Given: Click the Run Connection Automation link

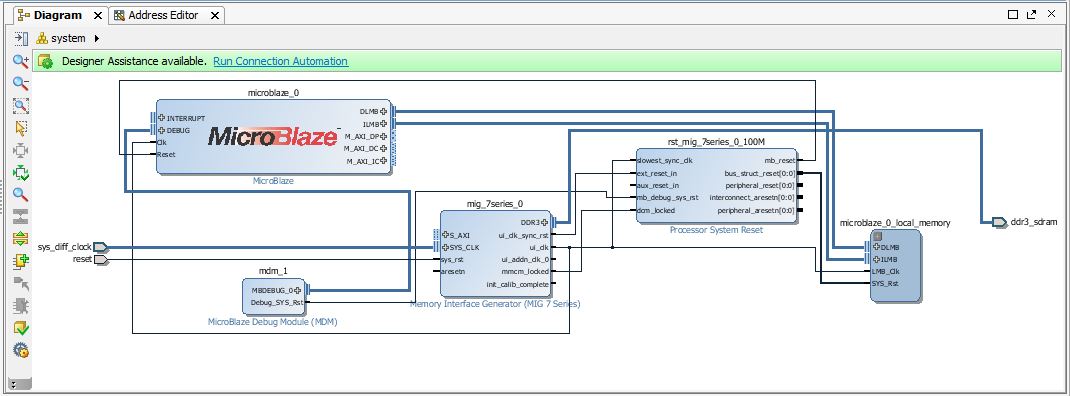Looking at the screenshot, I should coord(280,61).
